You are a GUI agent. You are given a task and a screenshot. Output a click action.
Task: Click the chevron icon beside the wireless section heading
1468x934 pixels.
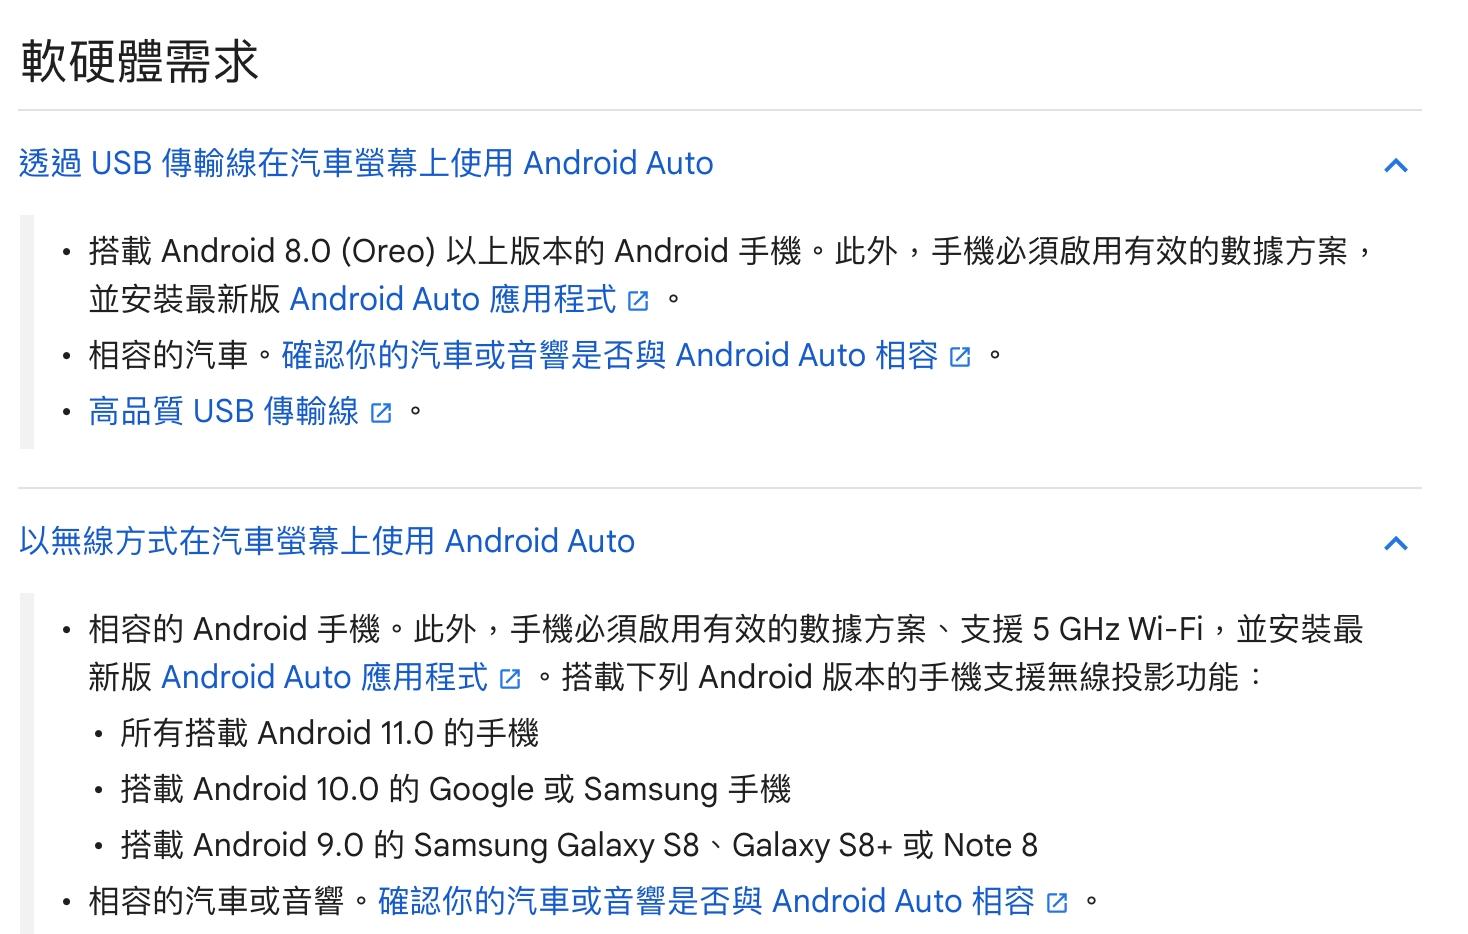[x=1397, y=544]
